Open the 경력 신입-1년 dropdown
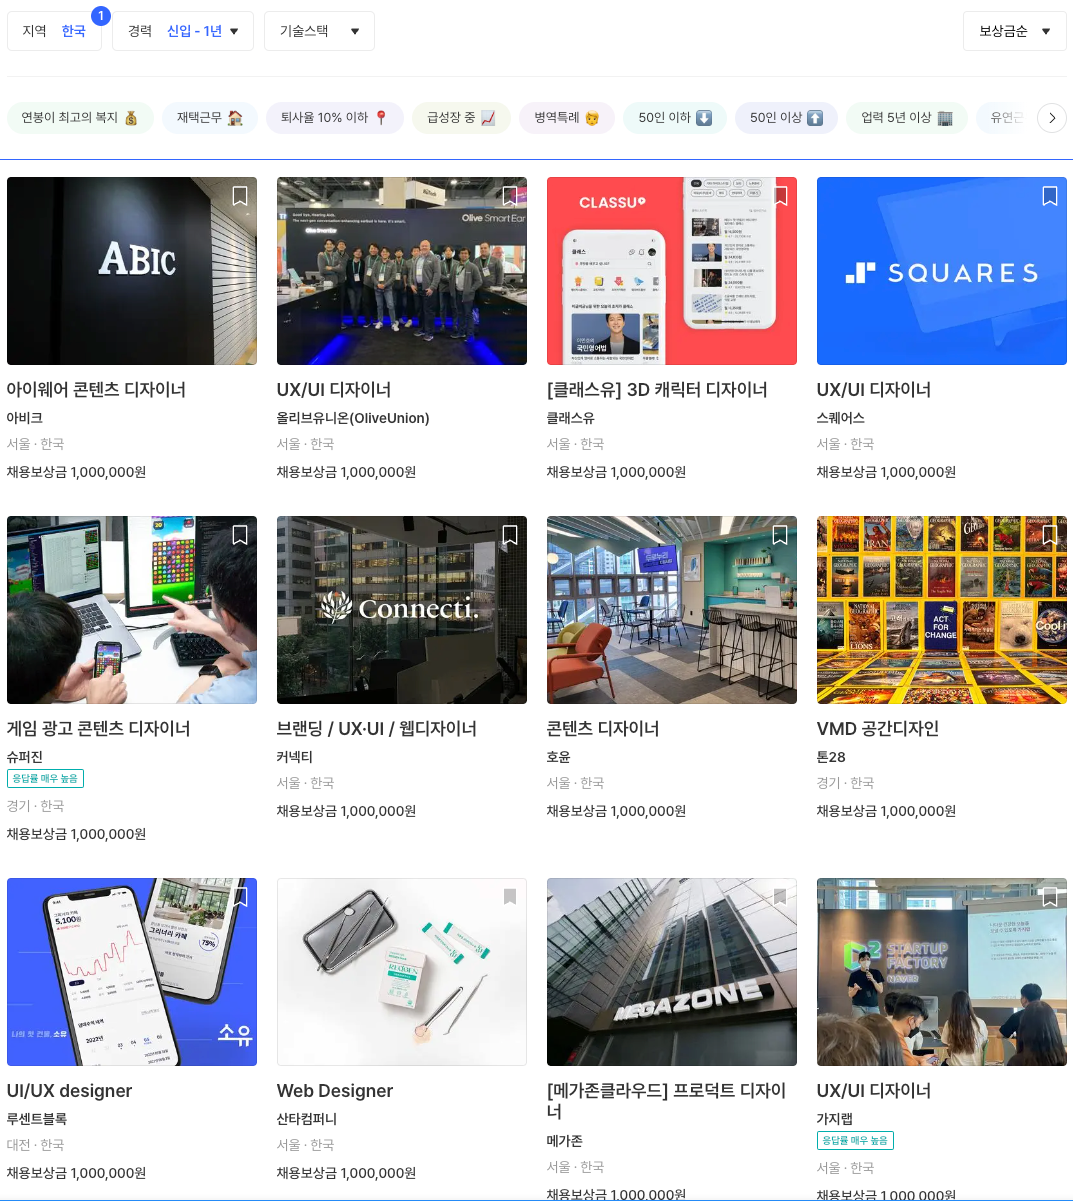This screenshot has width=1073, height=1201. click(x=183, y=31)
